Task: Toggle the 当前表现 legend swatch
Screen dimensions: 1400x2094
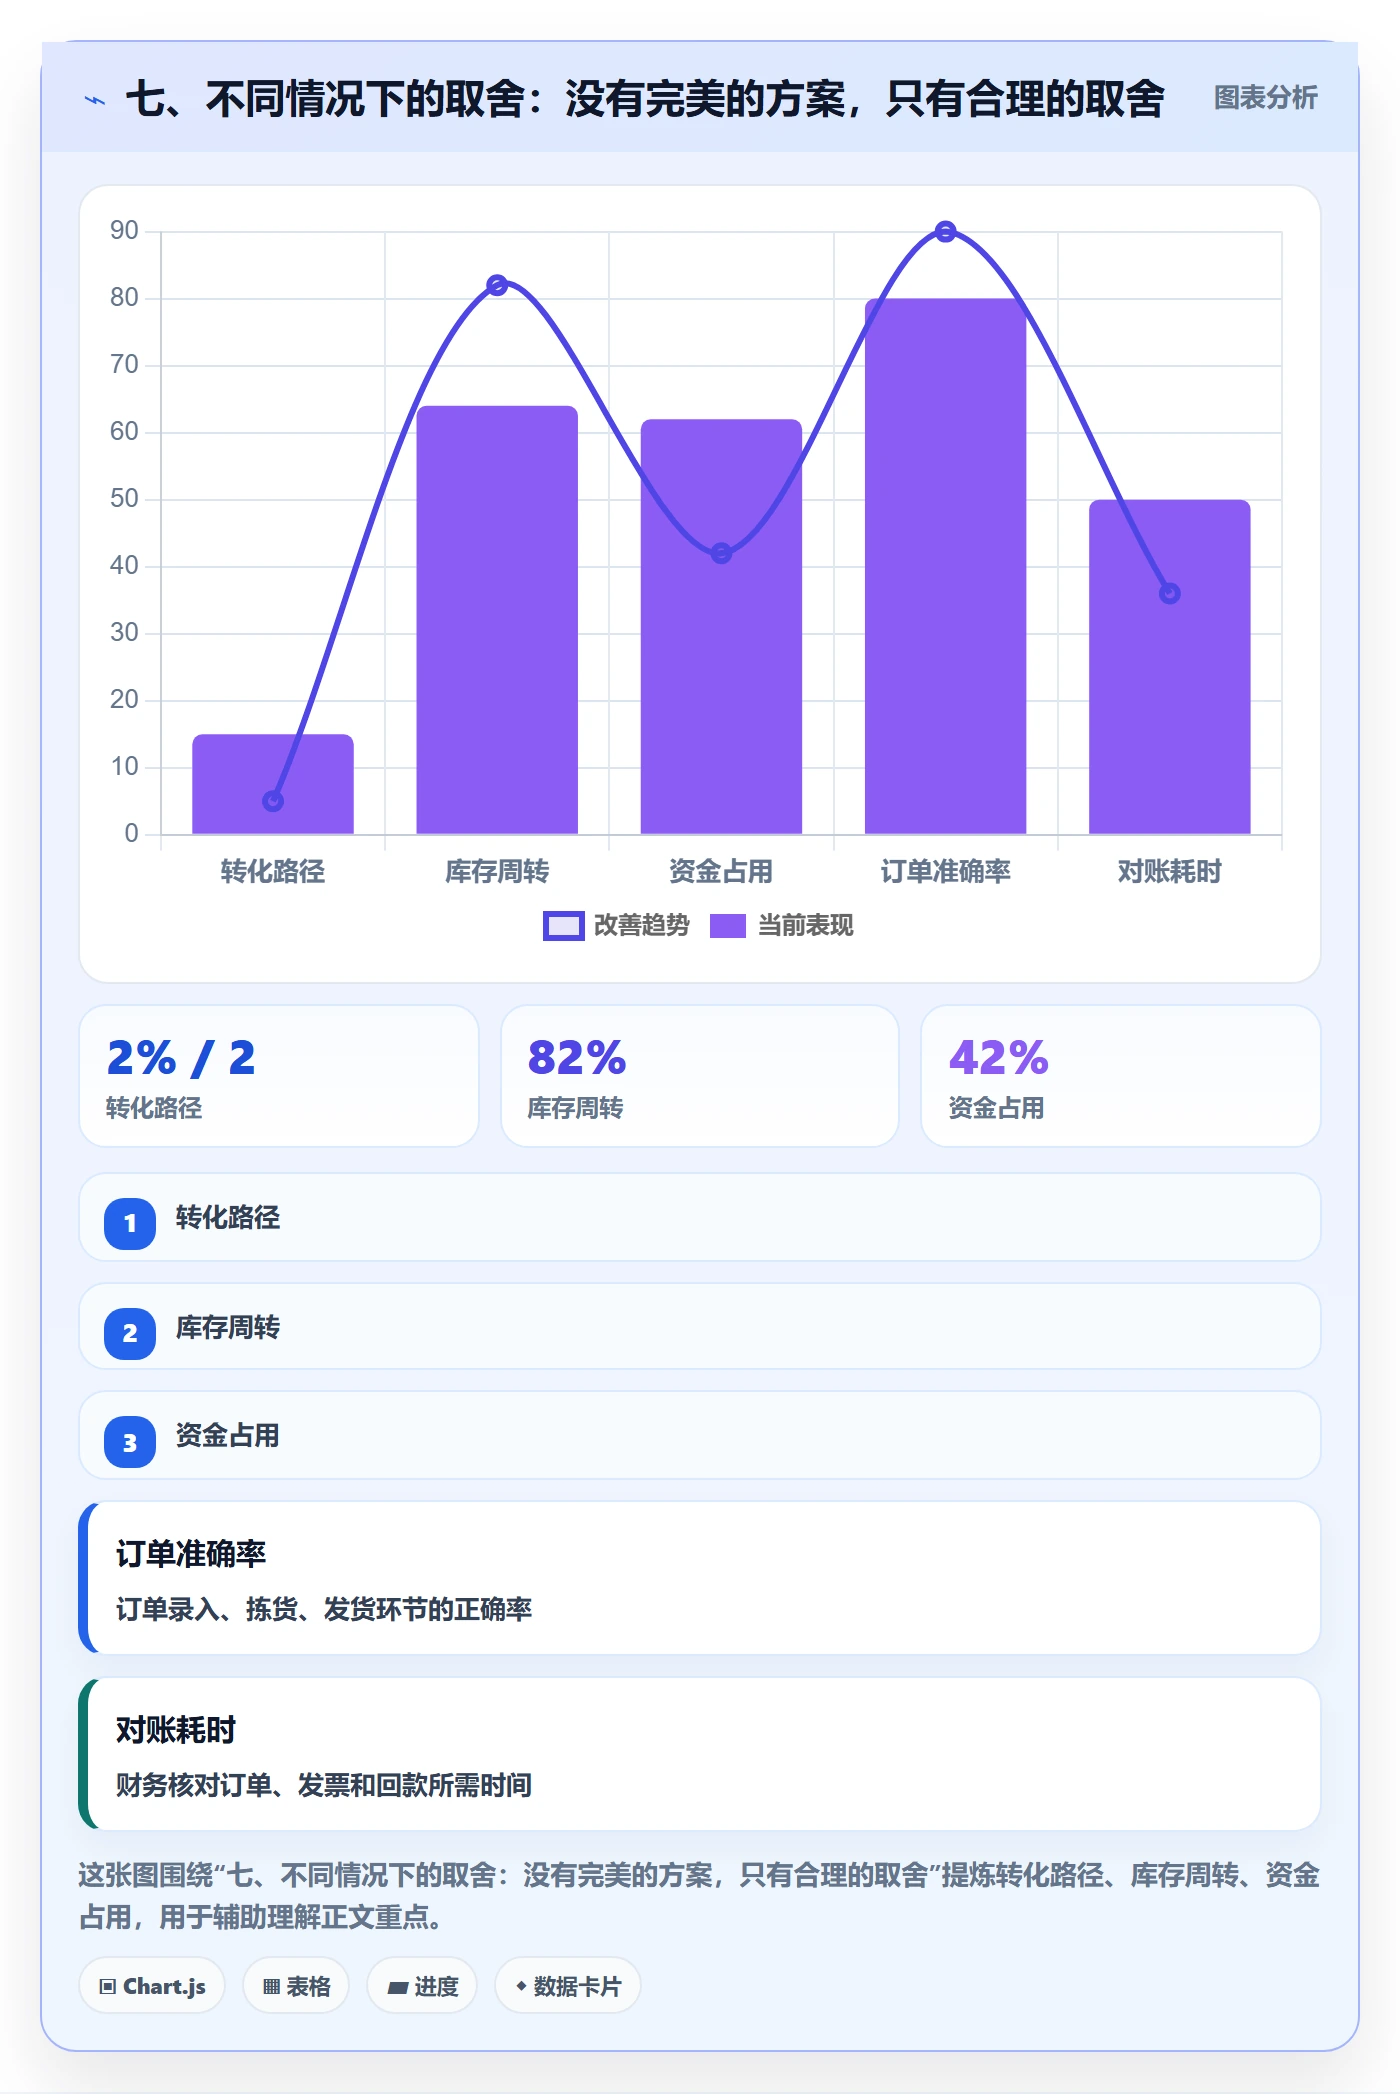Action: point(728,926)
